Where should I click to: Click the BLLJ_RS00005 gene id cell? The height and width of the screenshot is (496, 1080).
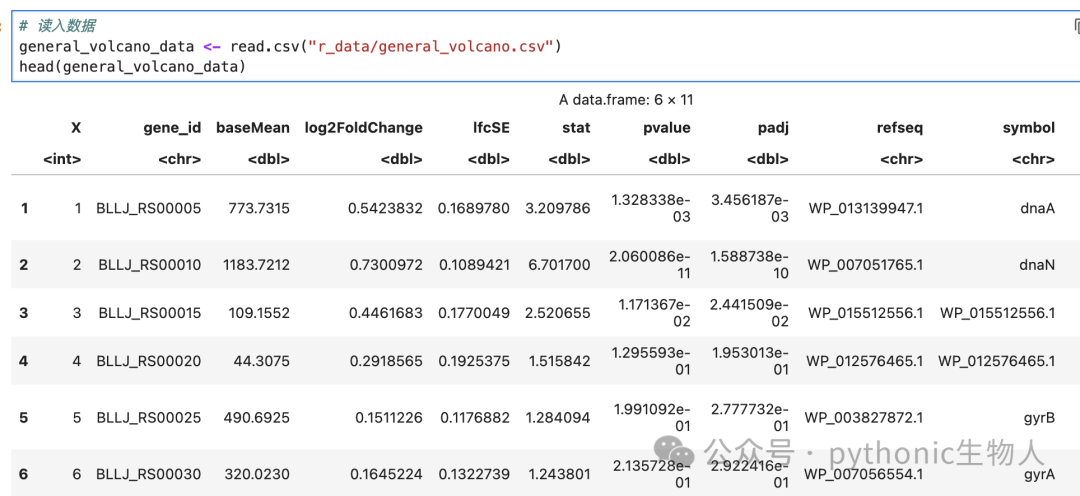149,208
